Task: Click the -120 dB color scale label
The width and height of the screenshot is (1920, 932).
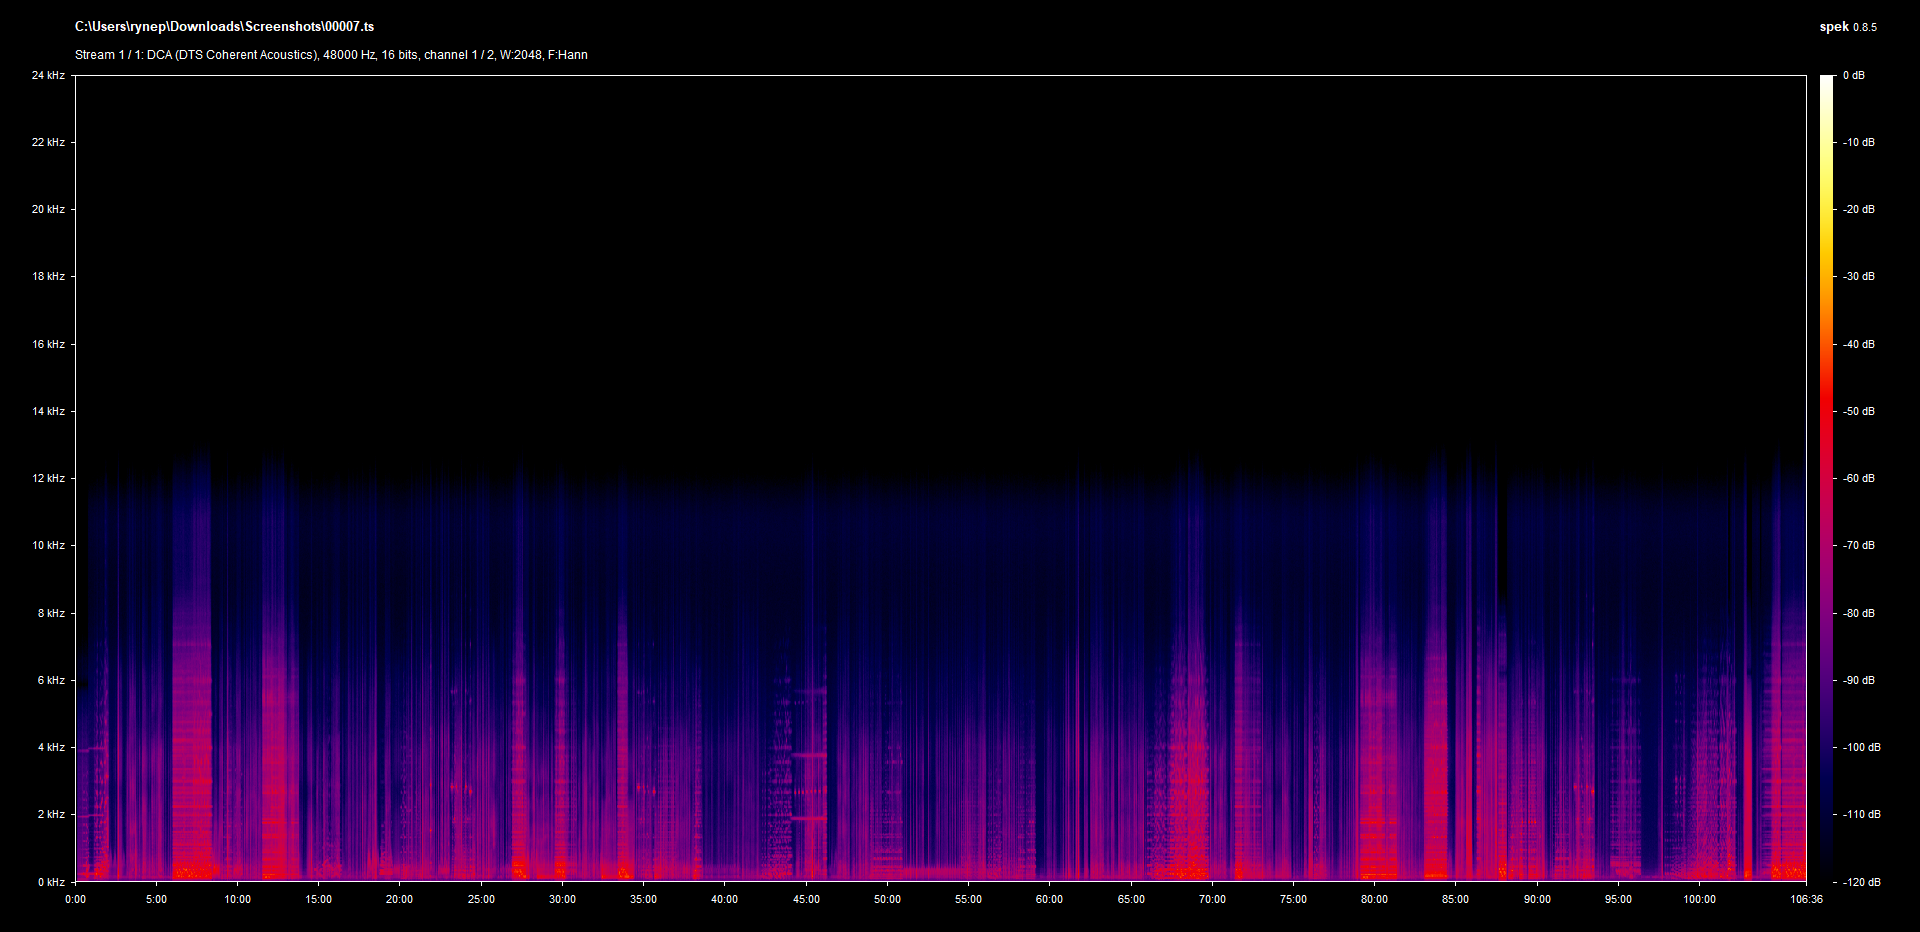Action: 1861,882
